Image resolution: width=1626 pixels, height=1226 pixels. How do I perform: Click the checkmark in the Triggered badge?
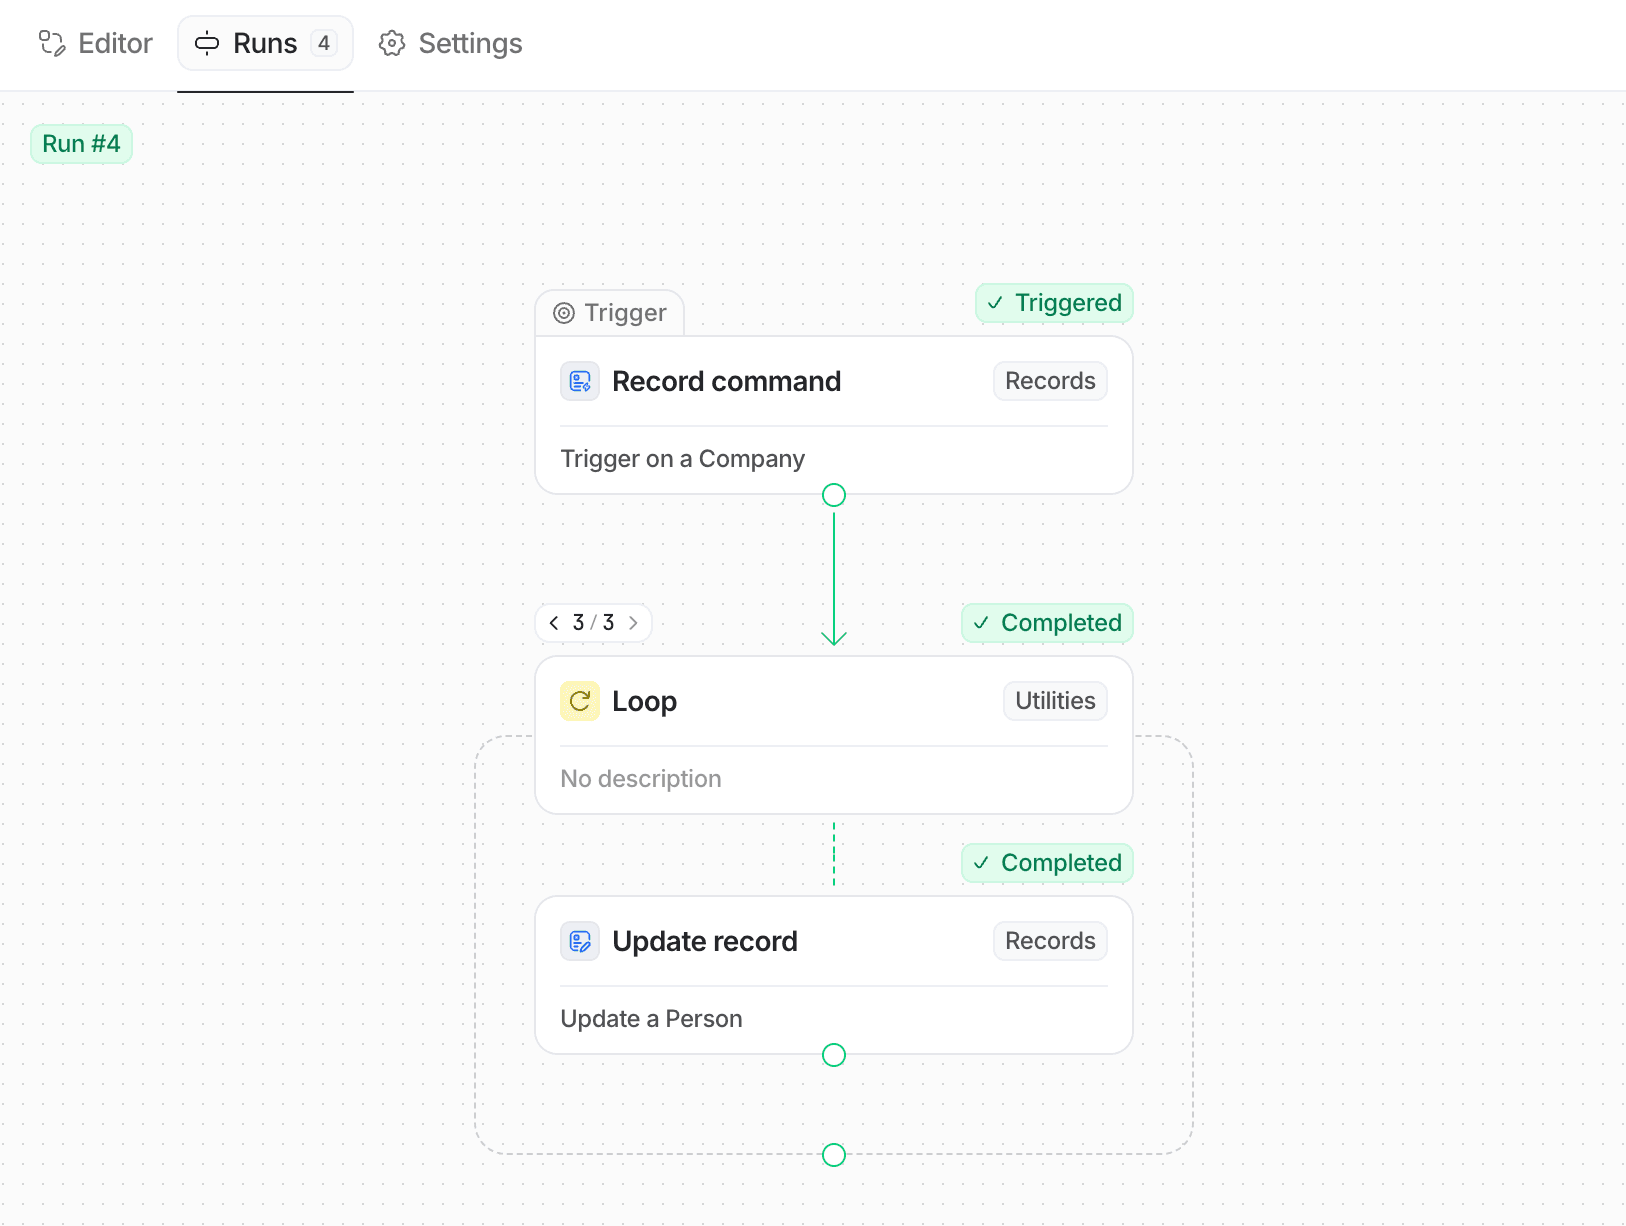pyautogui.click(x=995, y=303)
